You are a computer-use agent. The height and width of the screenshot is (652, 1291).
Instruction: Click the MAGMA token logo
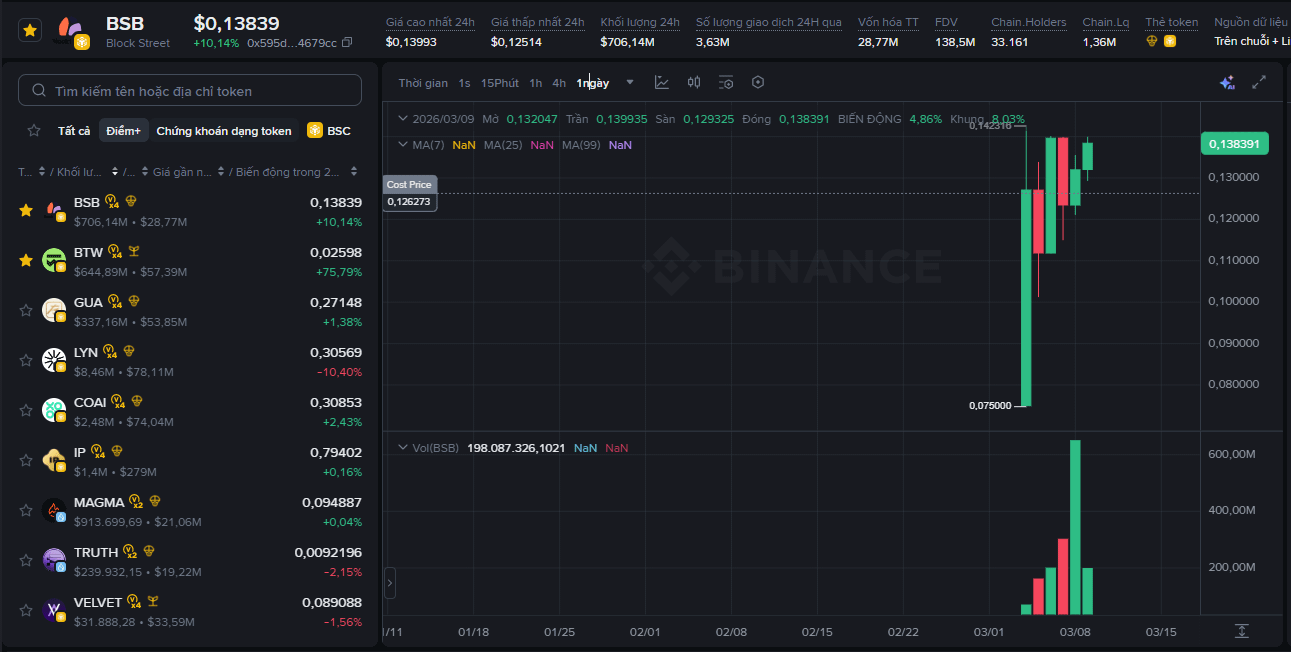pos(54,510)
